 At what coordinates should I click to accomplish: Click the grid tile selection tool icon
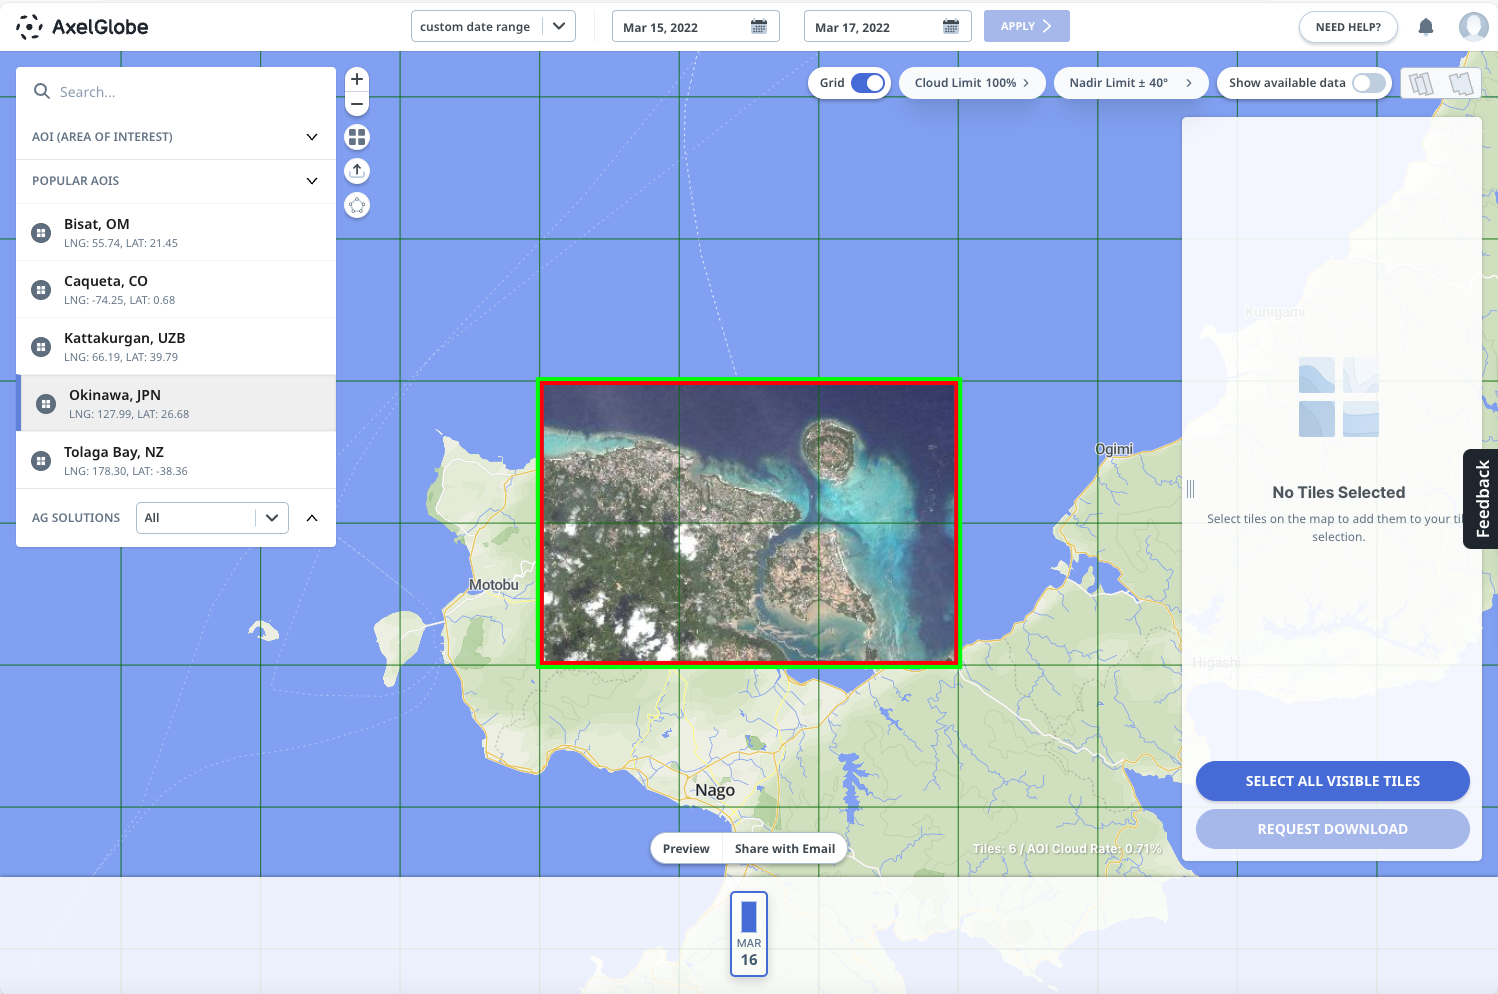pyautogui.click(x=357, y=137)
